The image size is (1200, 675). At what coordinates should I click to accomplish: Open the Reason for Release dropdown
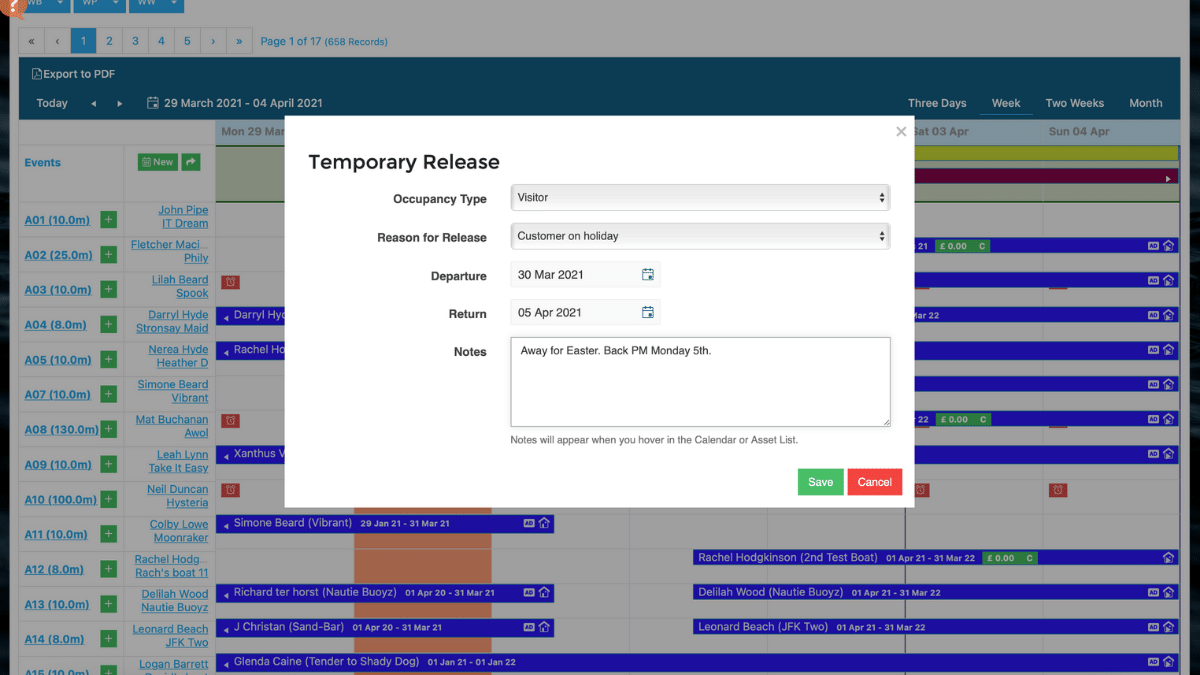tap(699, 236)
